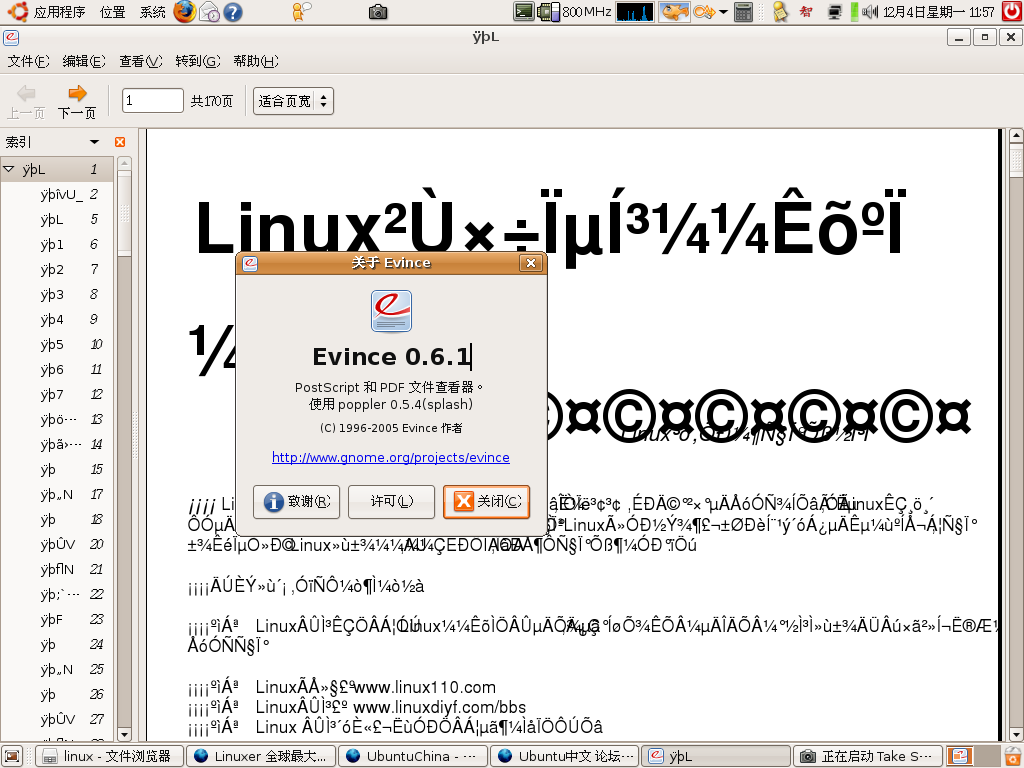Image resolution: width=1024 pixels, height=768 pixels.
Task: Click the 下一页 next page arrow
Action: [x=77, y=102]
